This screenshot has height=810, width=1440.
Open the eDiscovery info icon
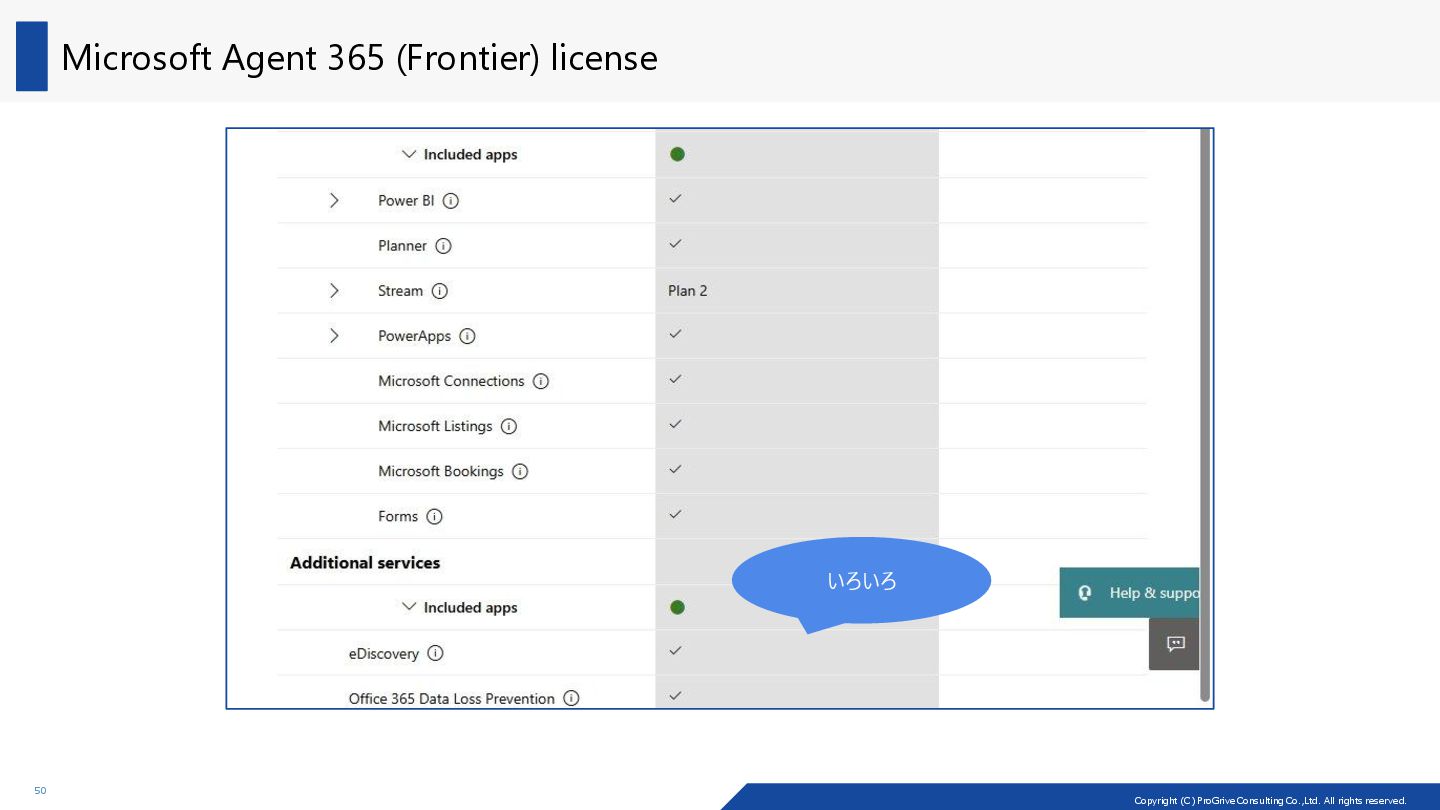435,653
